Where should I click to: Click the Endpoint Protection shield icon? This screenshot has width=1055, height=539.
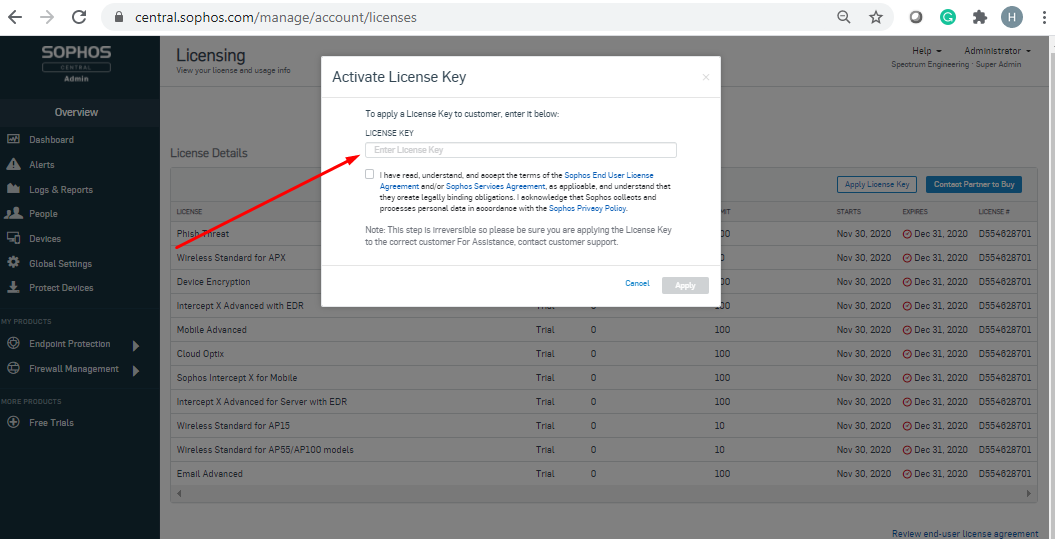[x=13, y=344]
